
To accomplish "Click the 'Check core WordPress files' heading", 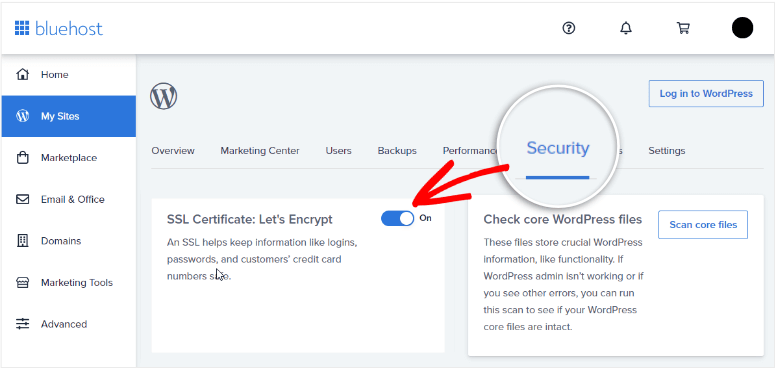I will (x=562, y=219).
